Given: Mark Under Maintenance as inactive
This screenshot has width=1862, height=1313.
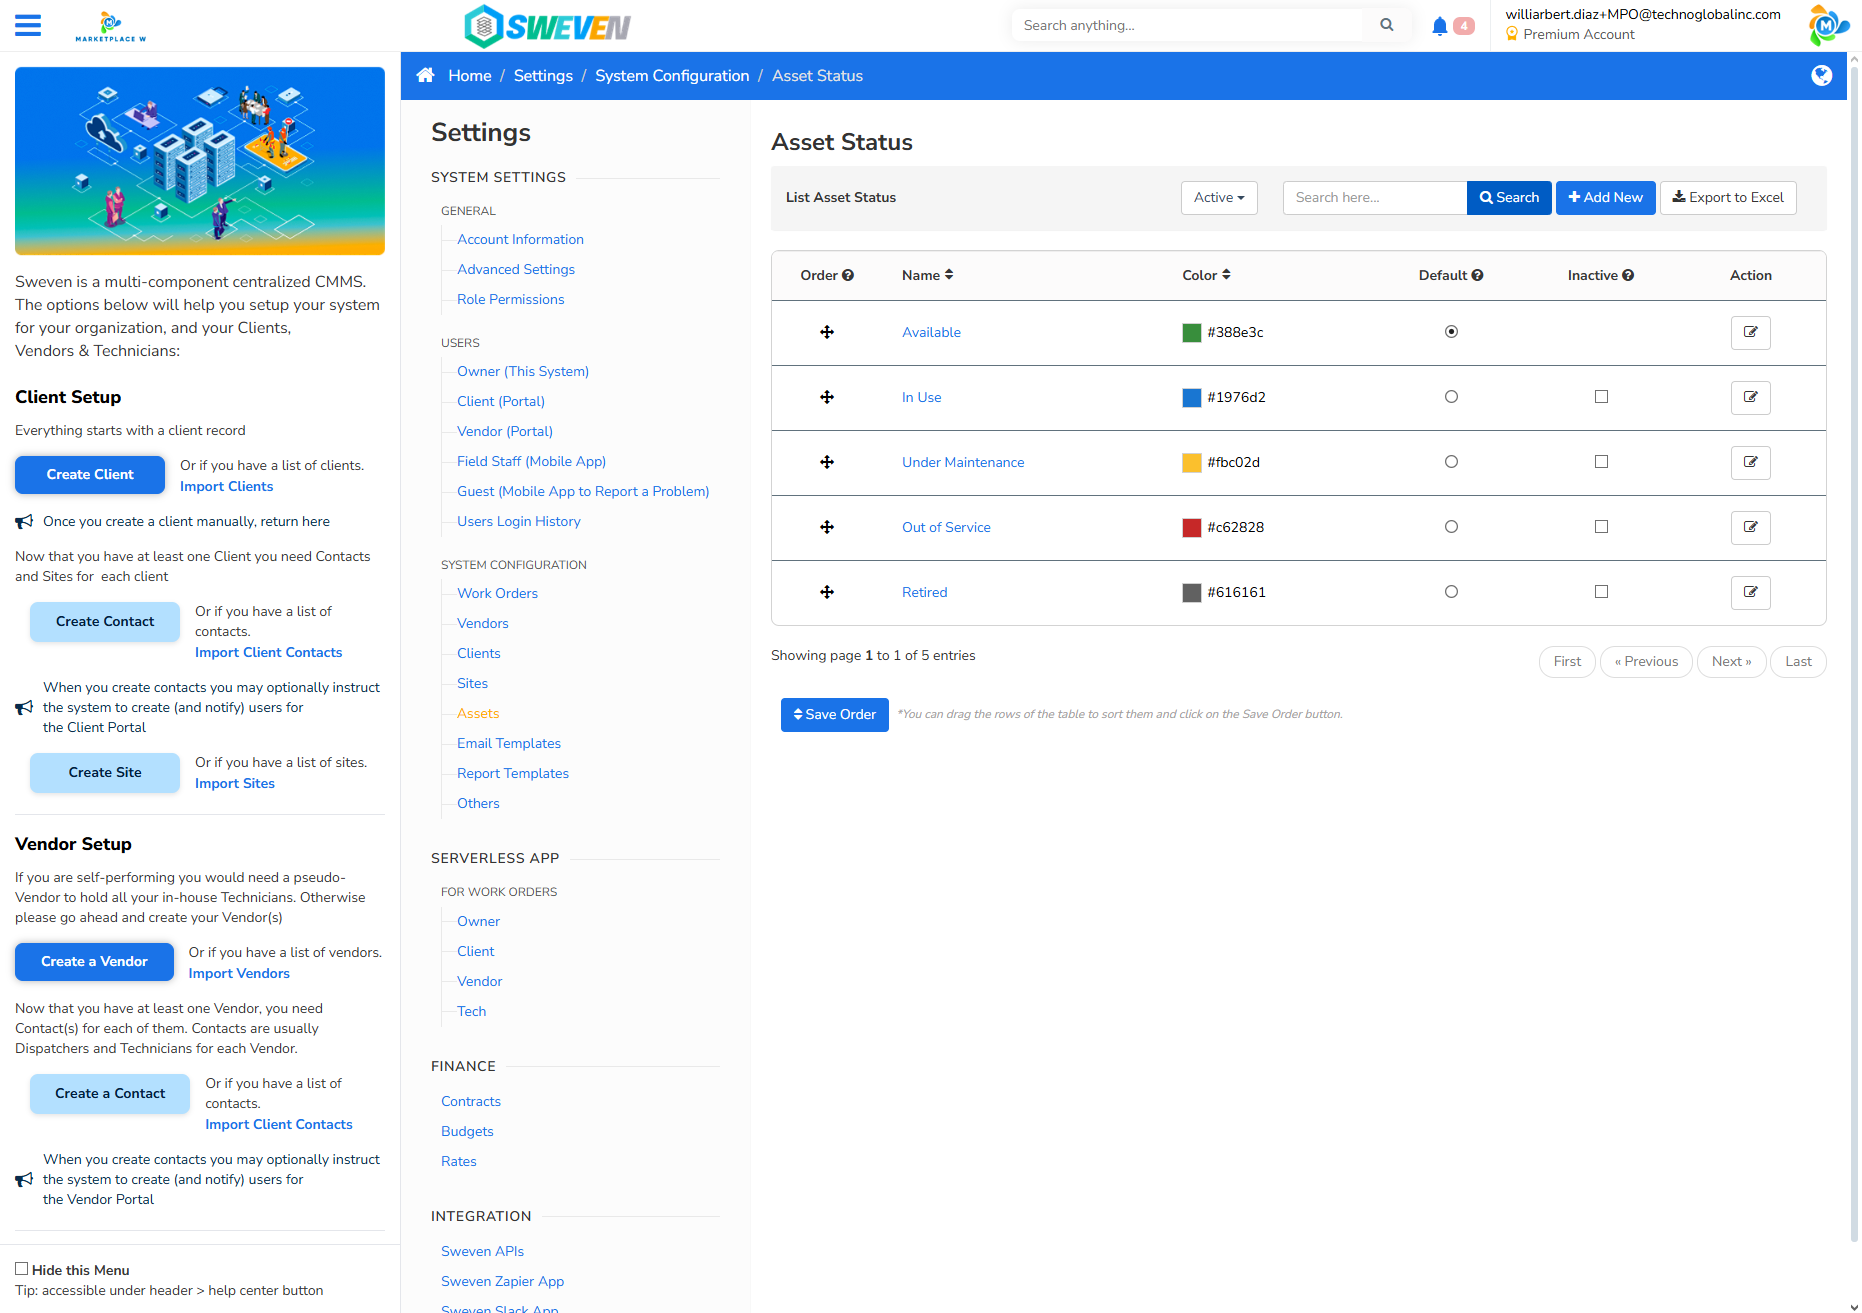Looking at the screenshot, I should [1601, 462].
